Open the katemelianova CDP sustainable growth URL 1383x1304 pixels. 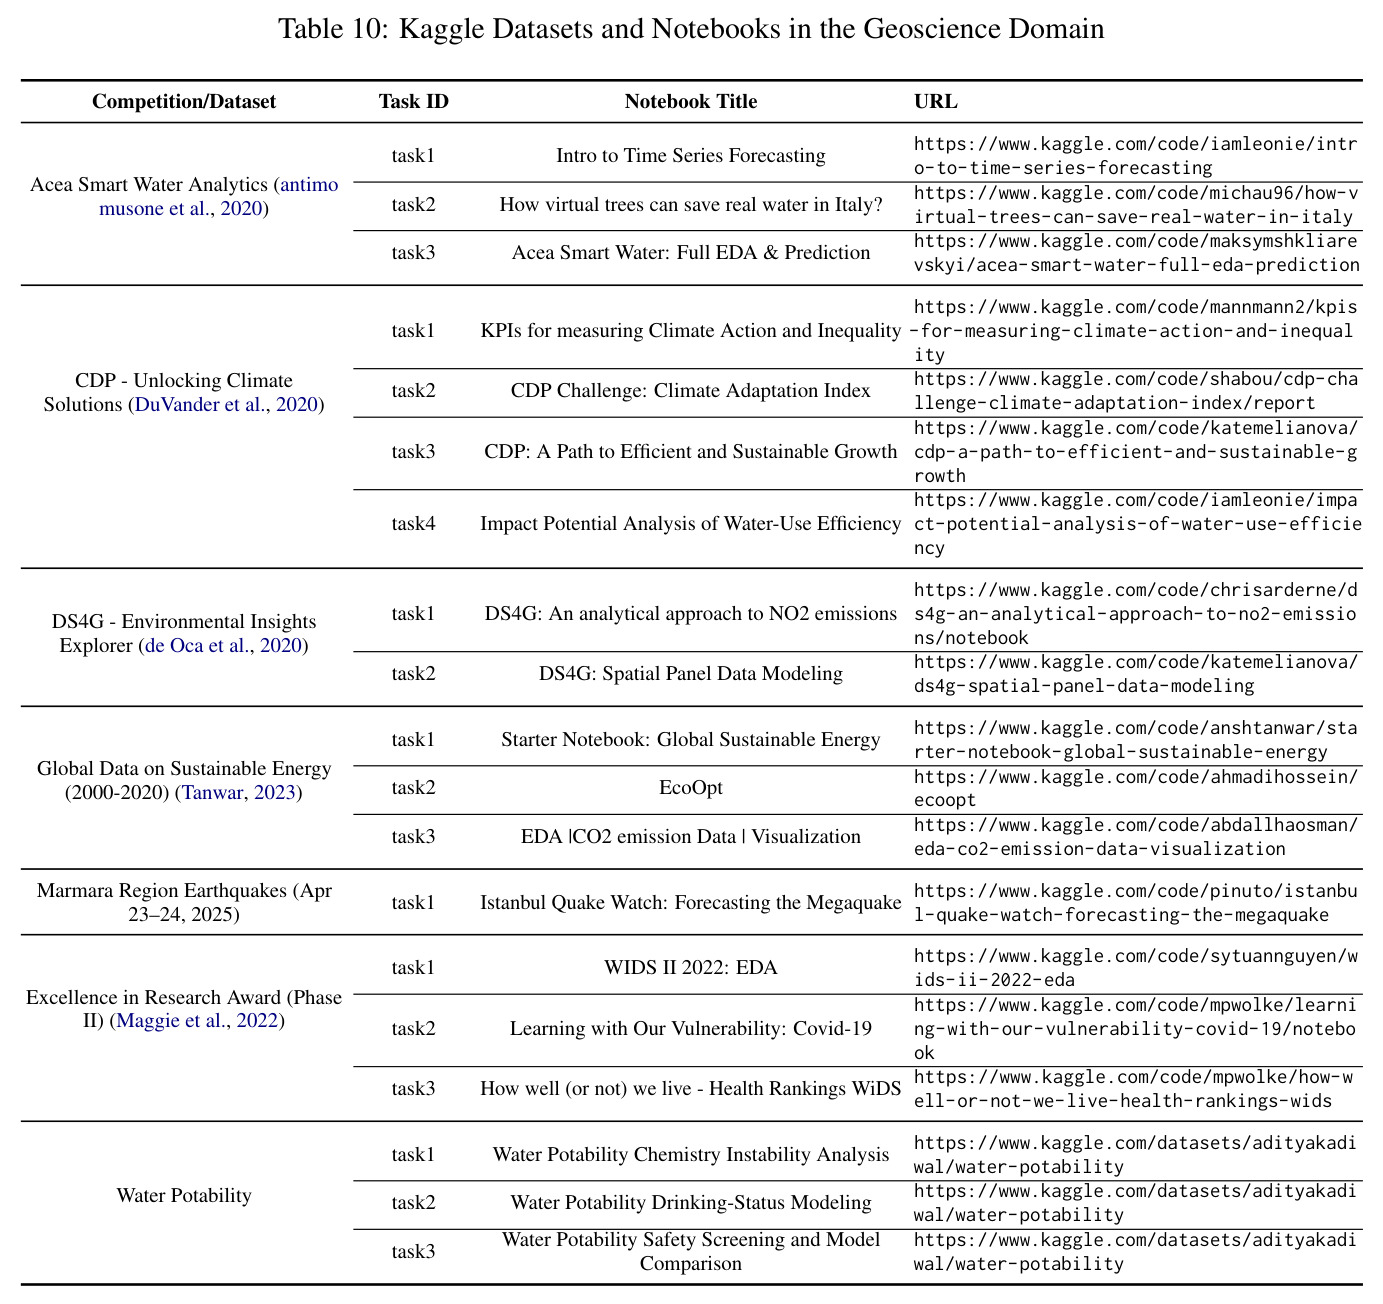point(1136,451)
